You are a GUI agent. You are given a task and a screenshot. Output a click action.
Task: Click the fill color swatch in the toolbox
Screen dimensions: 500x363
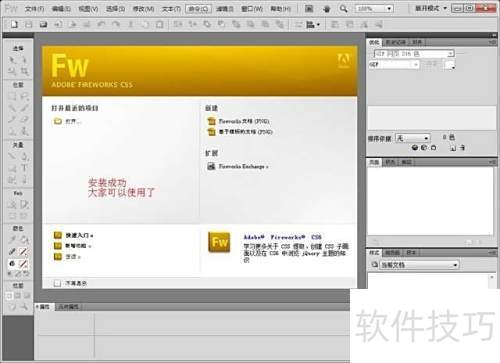coord(23,264)
